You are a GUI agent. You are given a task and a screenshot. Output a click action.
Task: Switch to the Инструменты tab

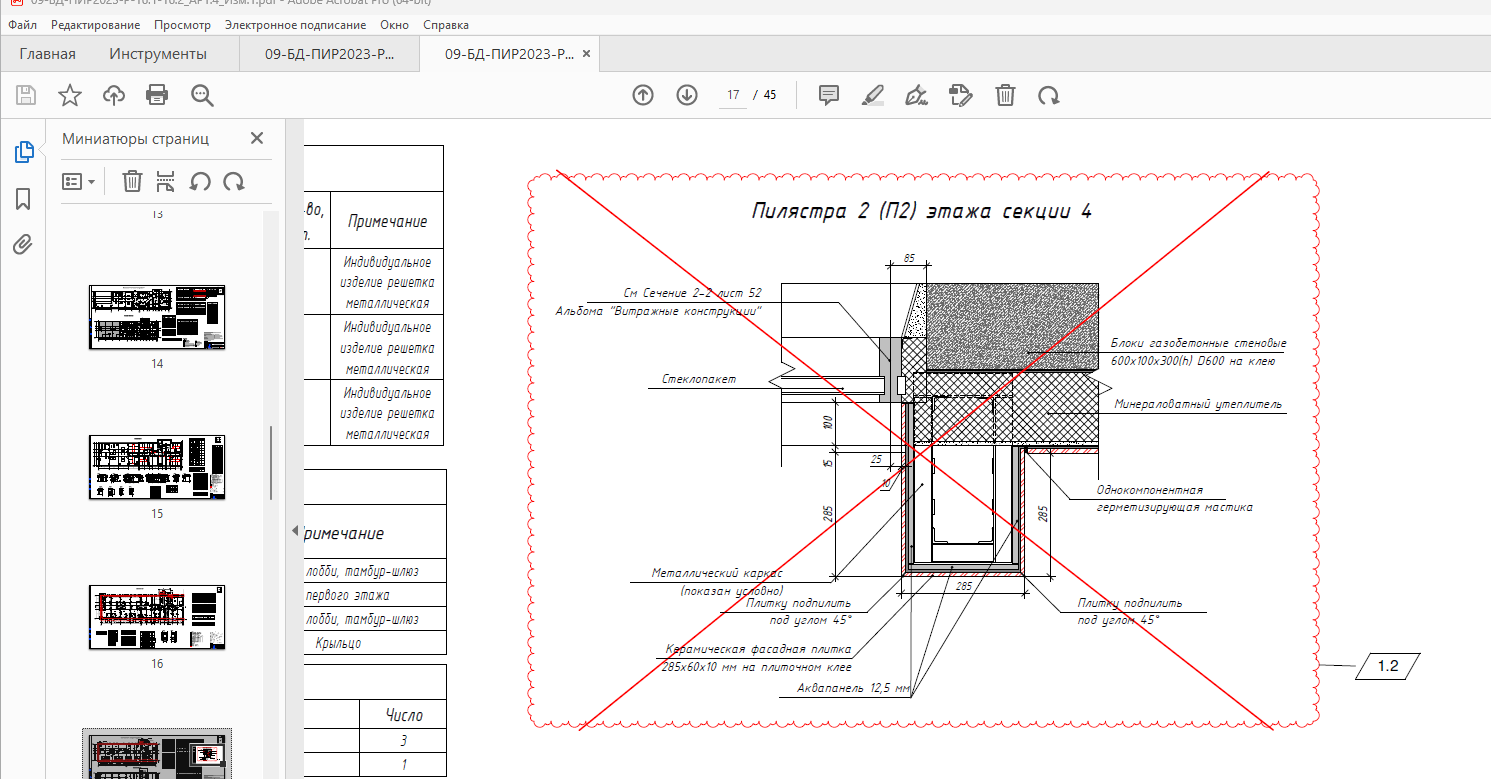pyautogui.click(x=158, y=54)
